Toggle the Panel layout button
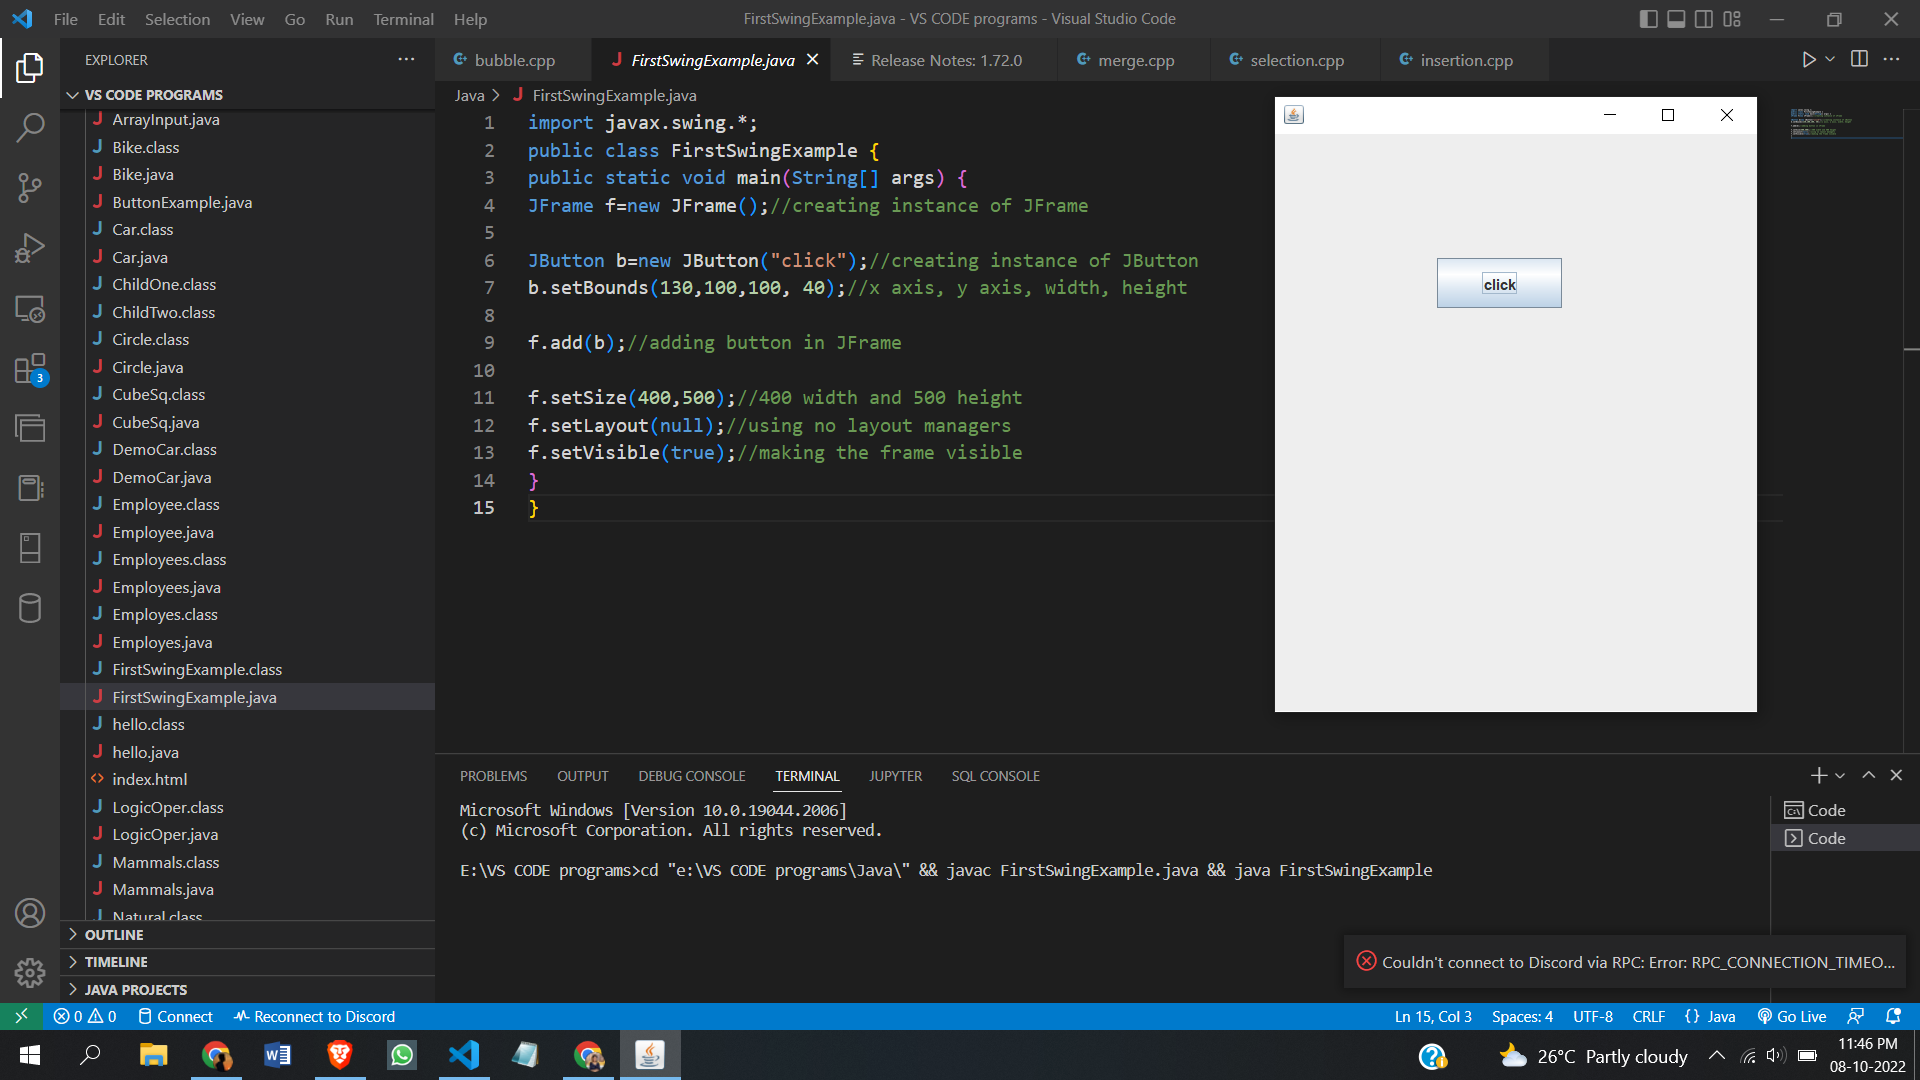This screenshot has height=1080, width=1920. point(1676,19)
